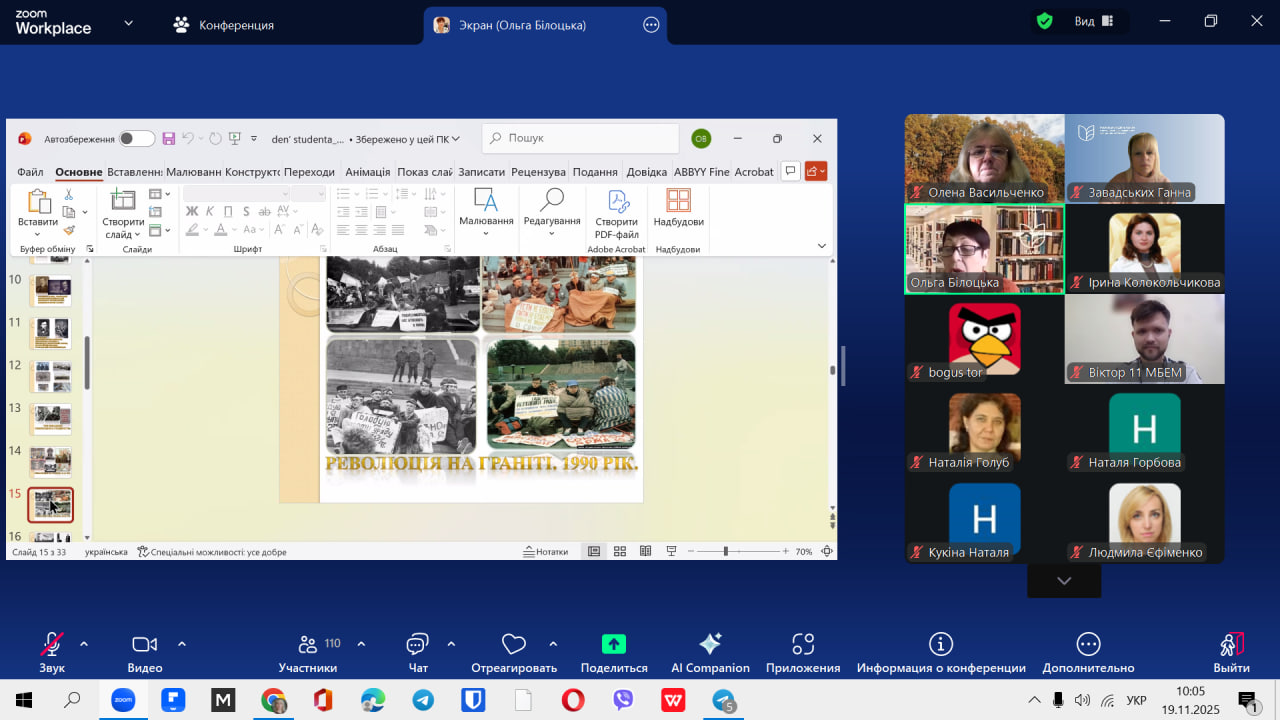Unmute the microphone

point(51,644)
